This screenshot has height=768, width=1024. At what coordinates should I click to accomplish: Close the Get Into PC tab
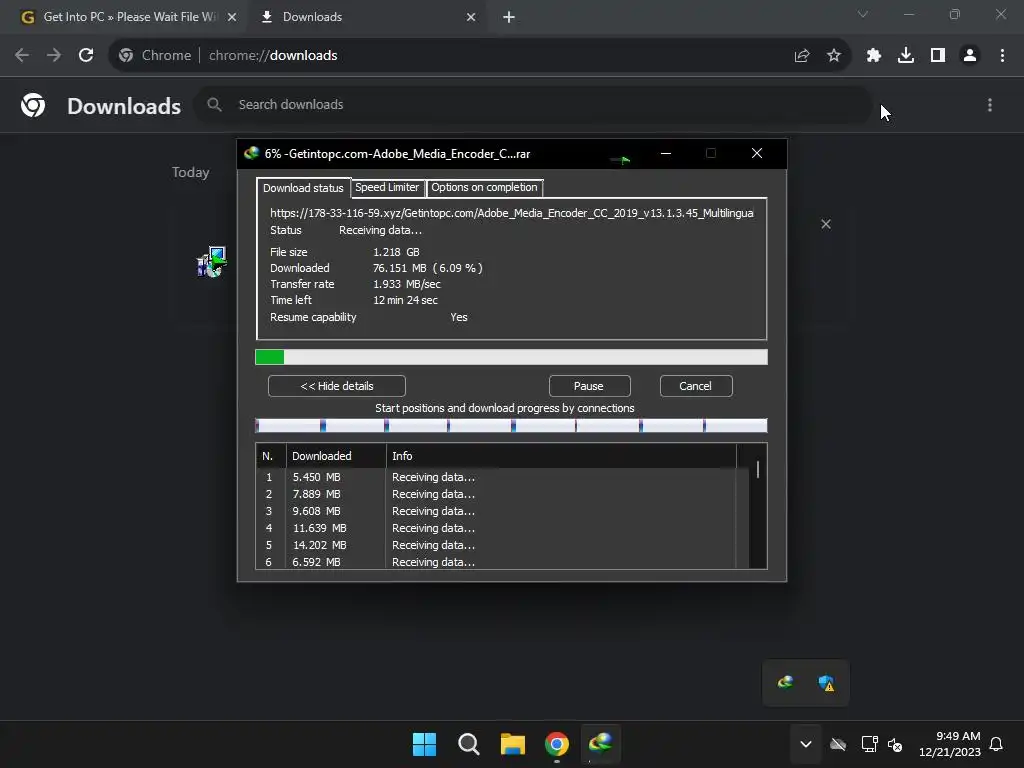(x=232, y=17)
